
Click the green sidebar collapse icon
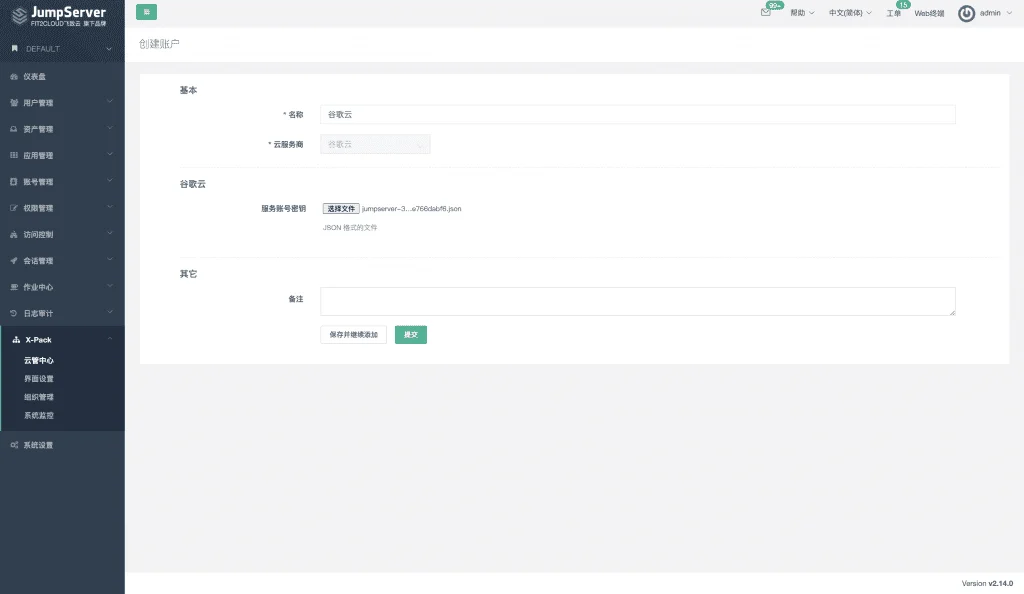click(146, 12)
